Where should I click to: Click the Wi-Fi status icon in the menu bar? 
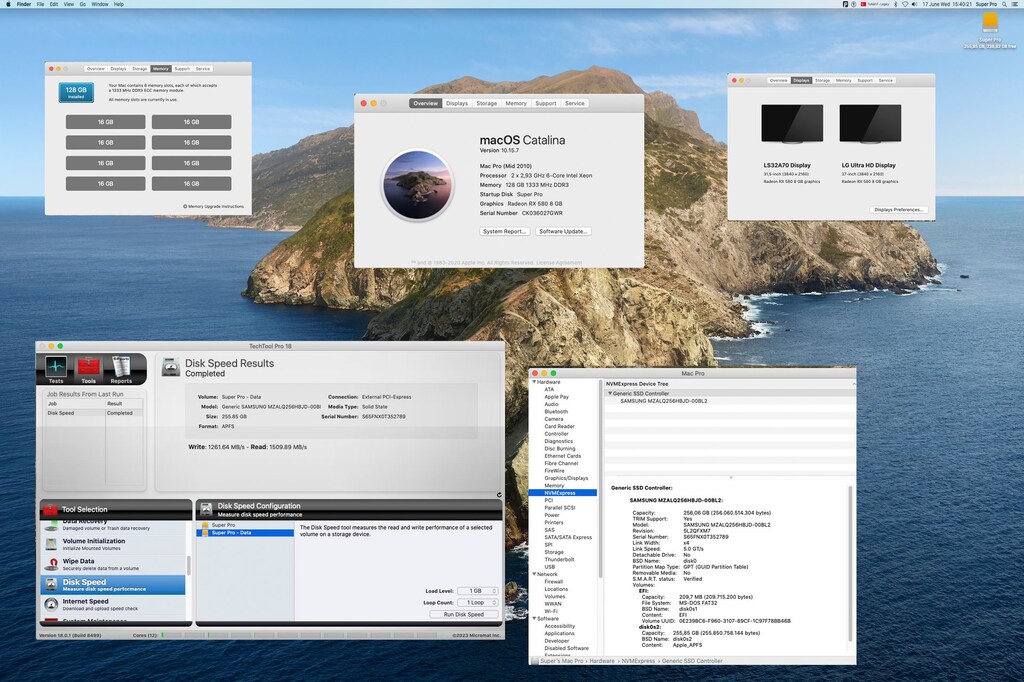tap(904, 4)
